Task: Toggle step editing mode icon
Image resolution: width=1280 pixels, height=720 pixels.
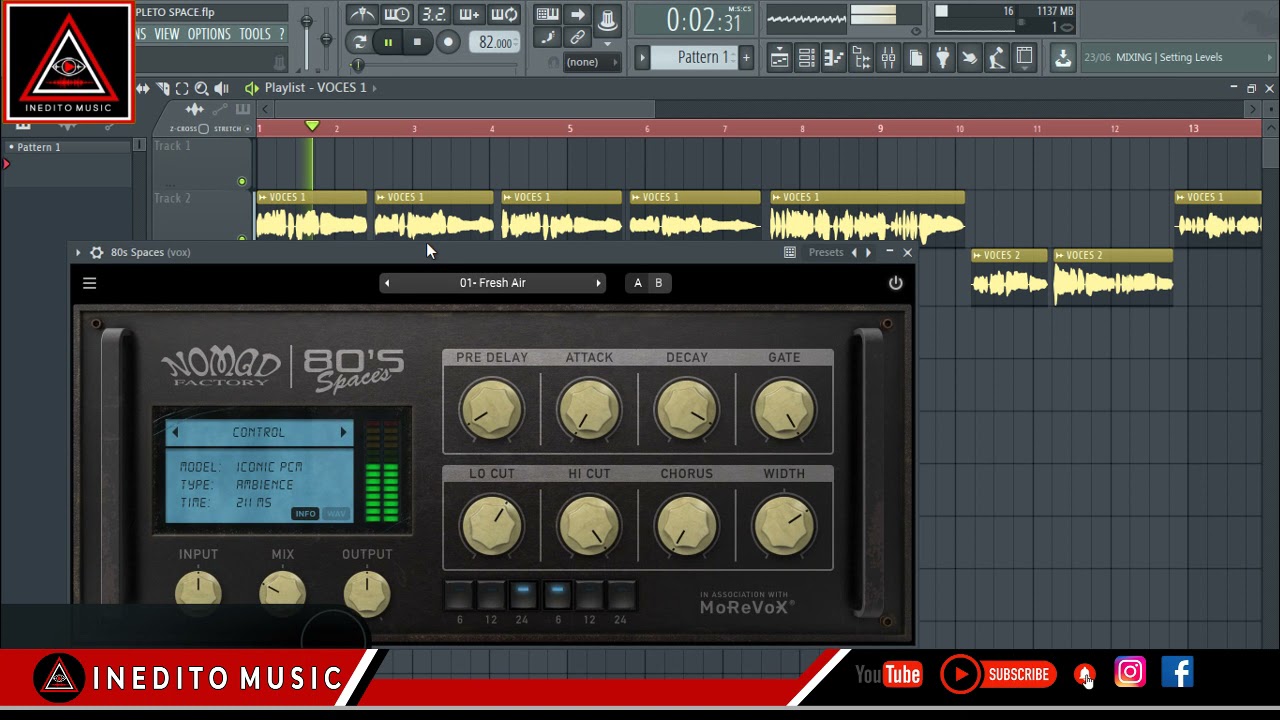Action: pyautogui.click(x=547, y=38)
